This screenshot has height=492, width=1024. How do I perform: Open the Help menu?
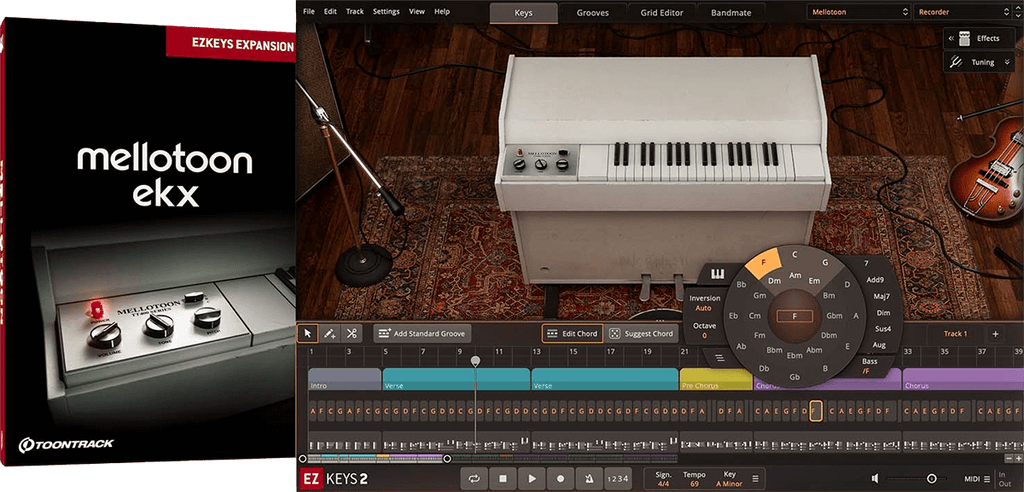tap(442, 12)
